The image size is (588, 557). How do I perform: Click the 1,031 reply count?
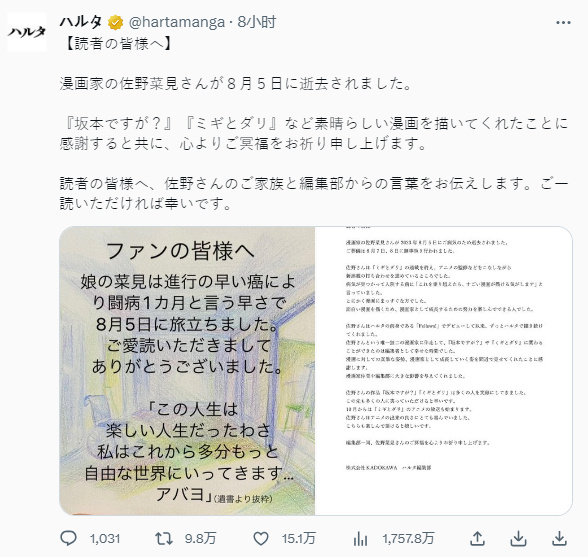click(x=105, y=539)
